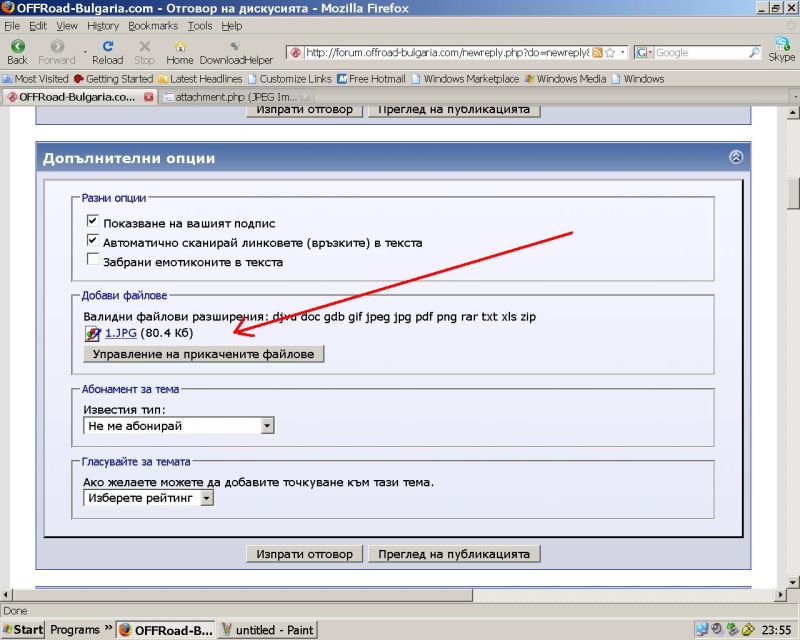Switch to untitled - Paint taskbar button
This screenshot has width=800, height=640.
268,630
